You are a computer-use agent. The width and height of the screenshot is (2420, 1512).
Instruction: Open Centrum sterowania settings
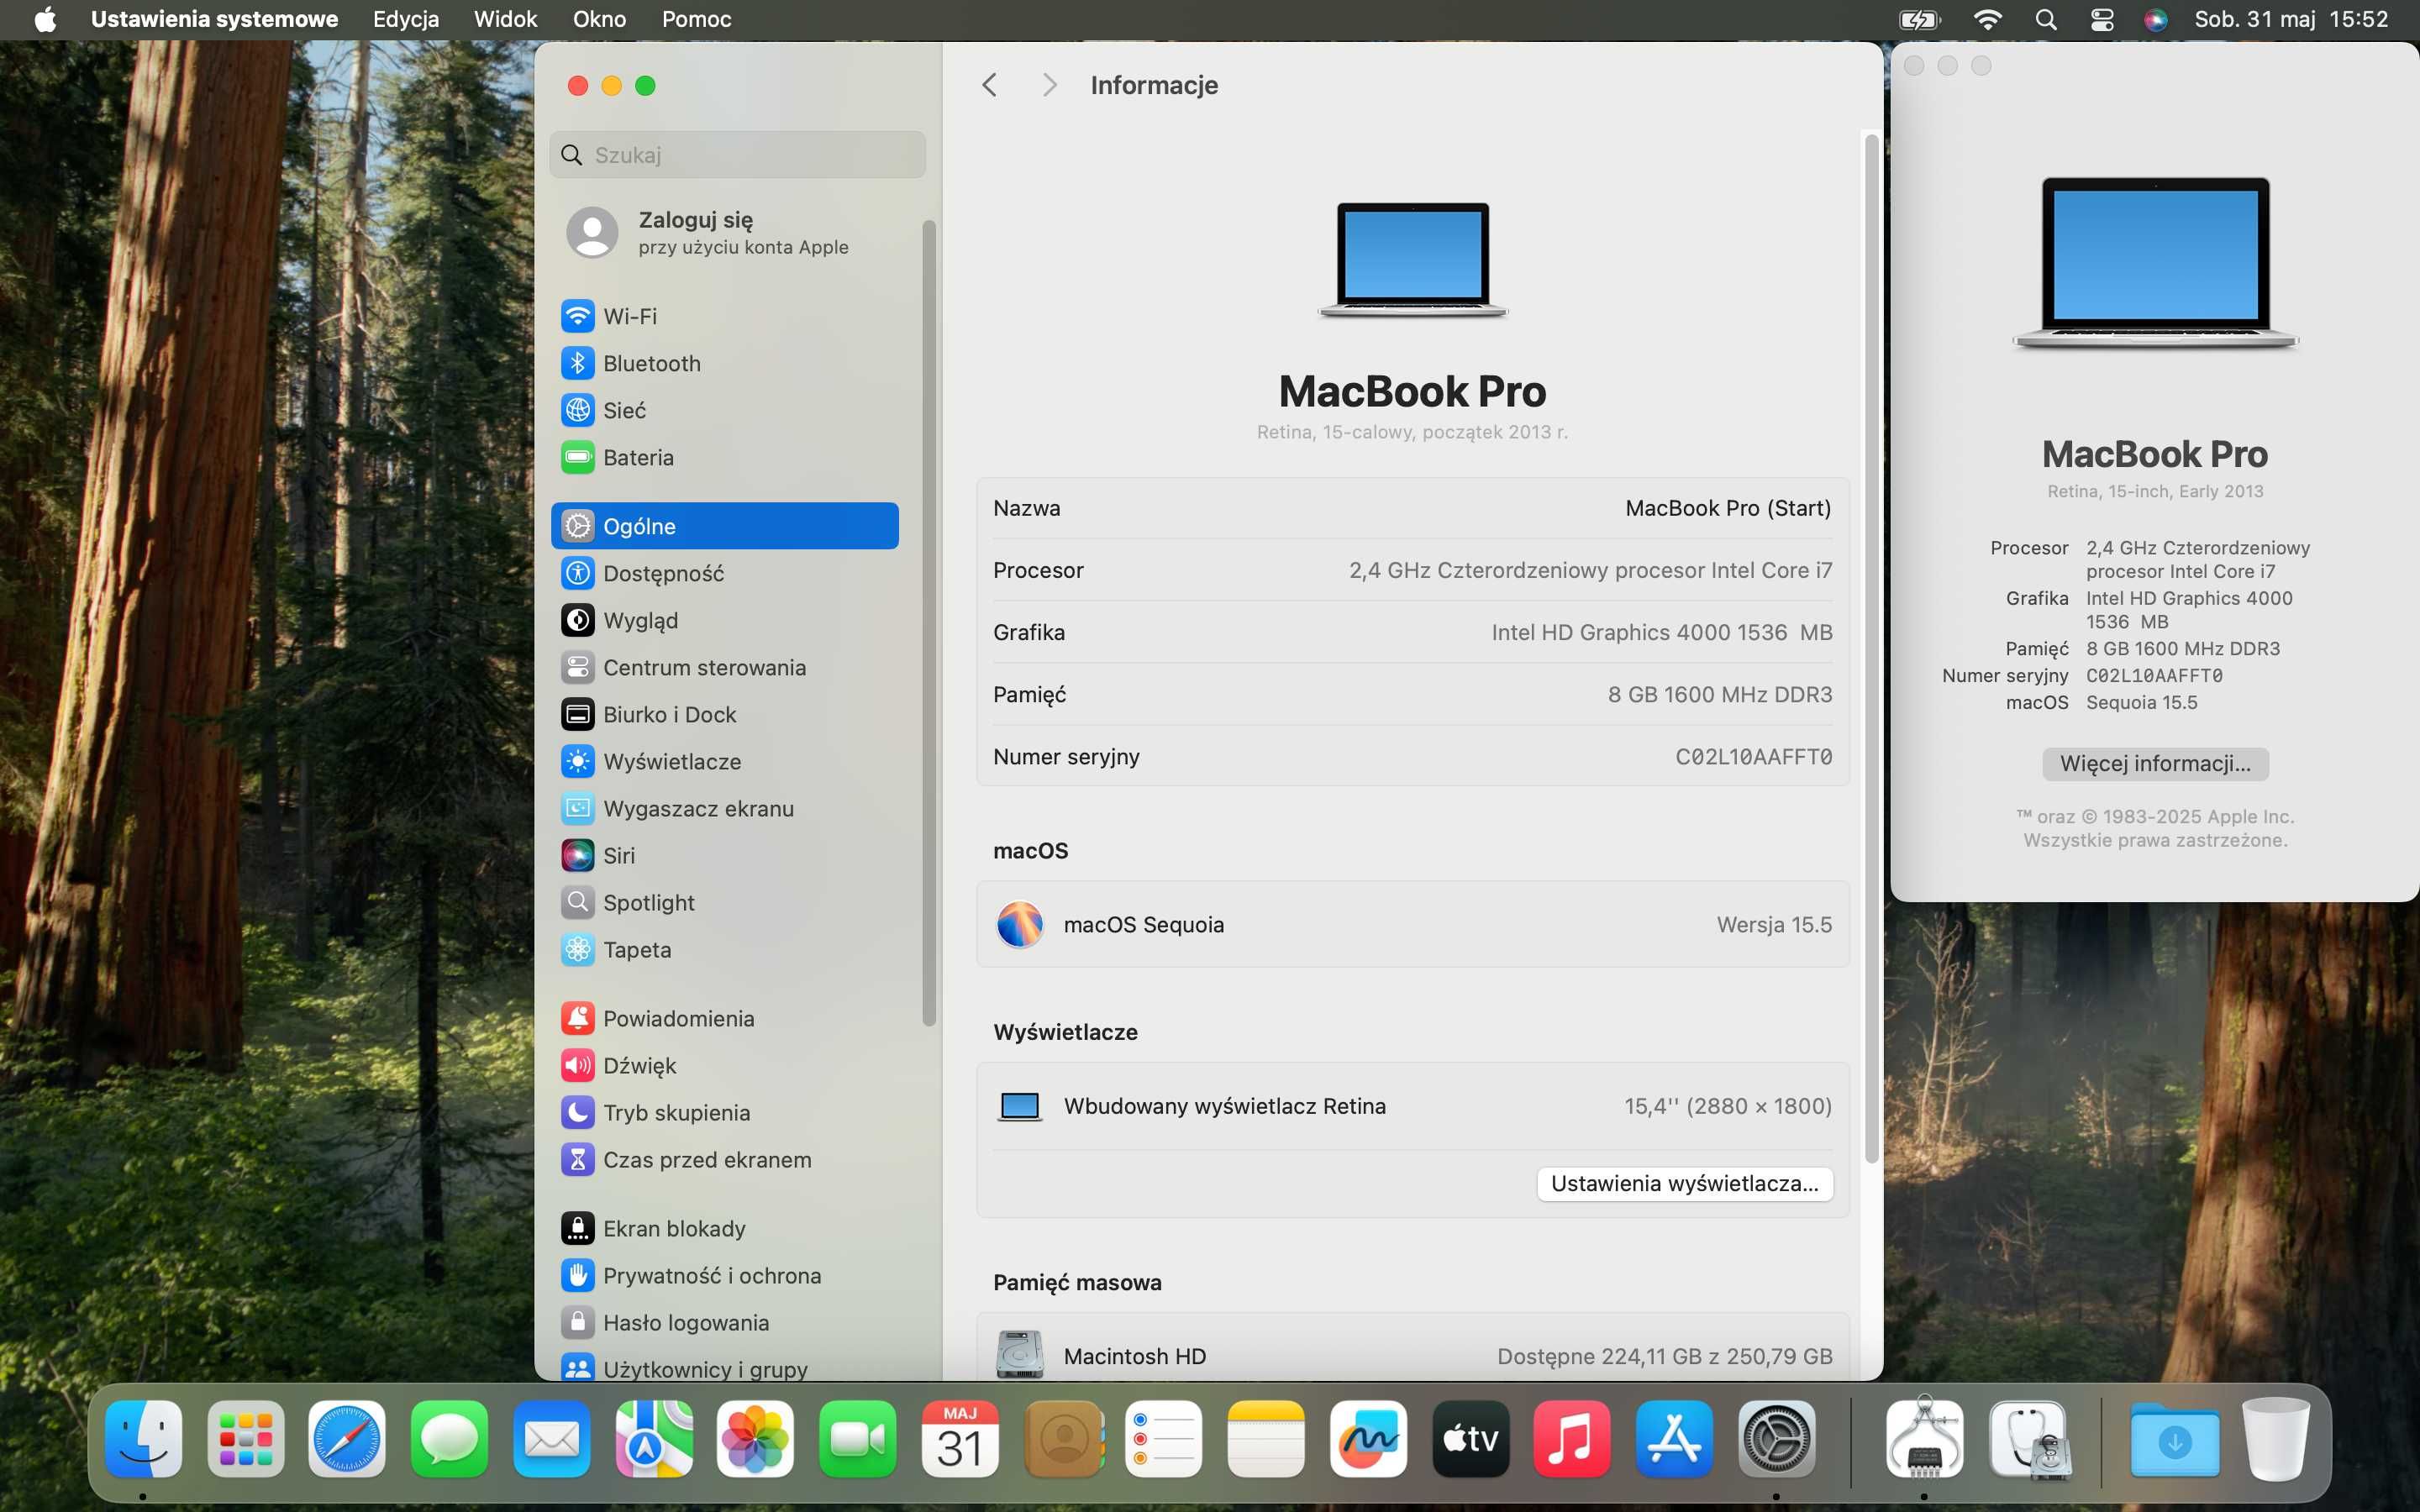pyautogui.click(x=725, y=667)
